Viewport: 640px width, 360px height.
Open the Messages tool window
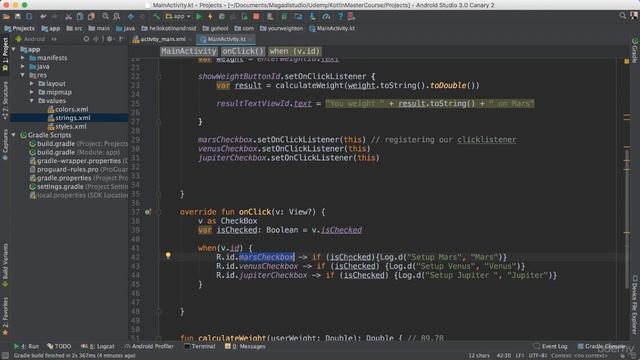(245, 346)
